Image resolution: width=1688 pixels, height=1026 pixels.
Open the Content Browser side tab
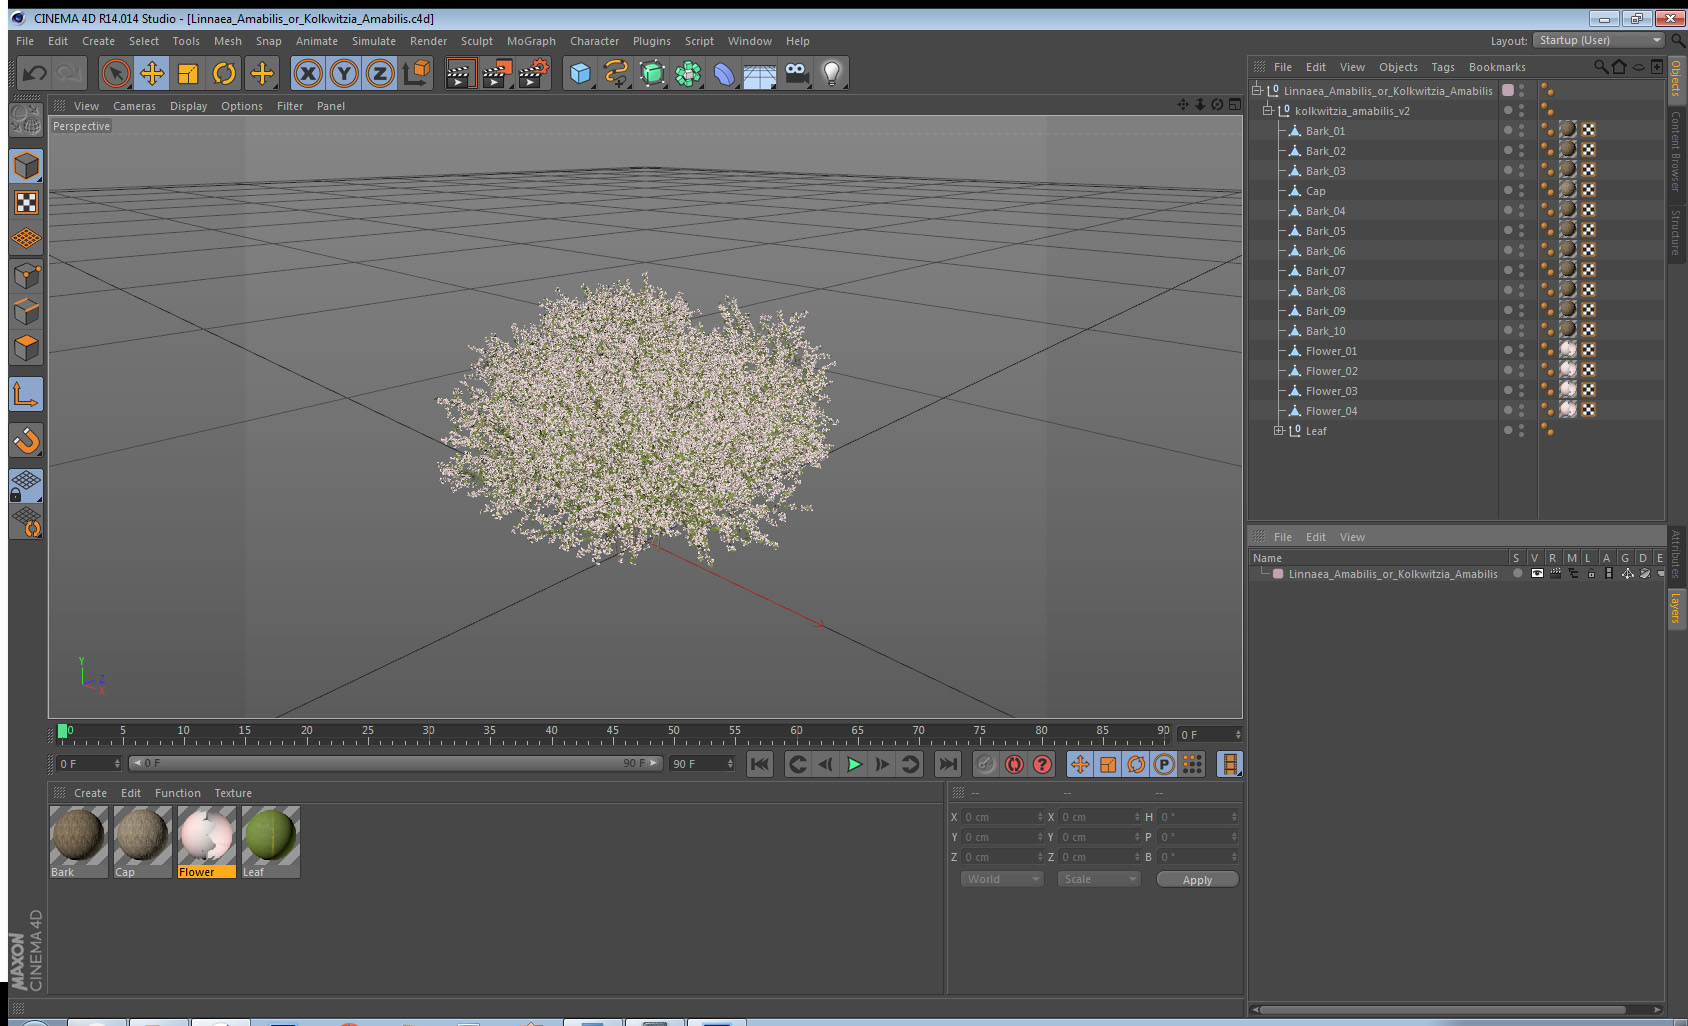tap(1675, 150)
